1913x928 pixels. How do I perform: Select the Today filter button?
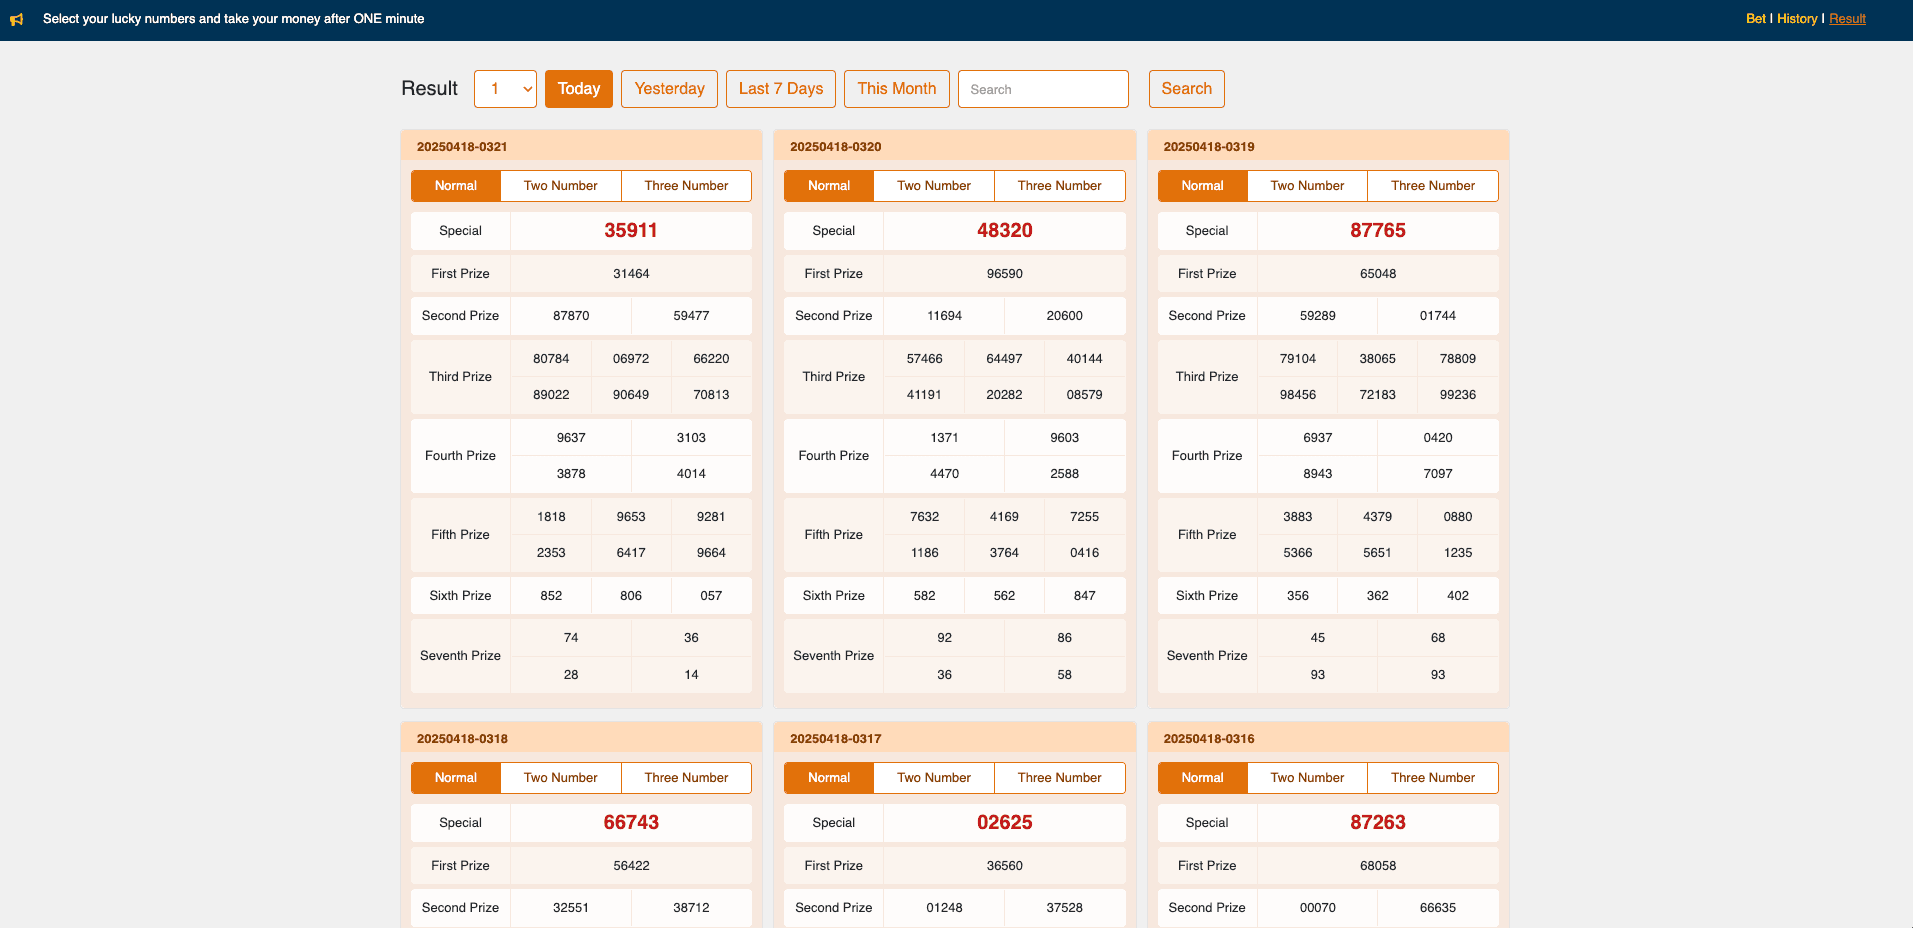[579, 89]
